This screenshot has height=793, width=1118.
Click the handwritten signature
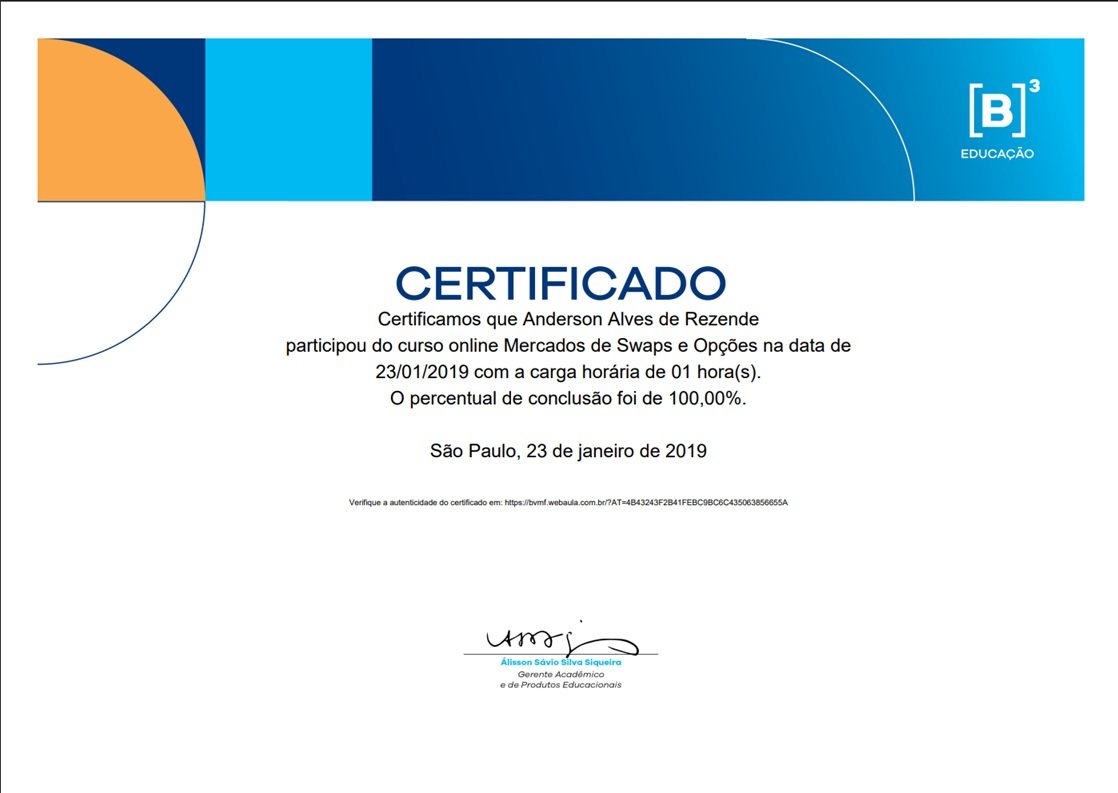pyautogui.click(x=562, y=638)
